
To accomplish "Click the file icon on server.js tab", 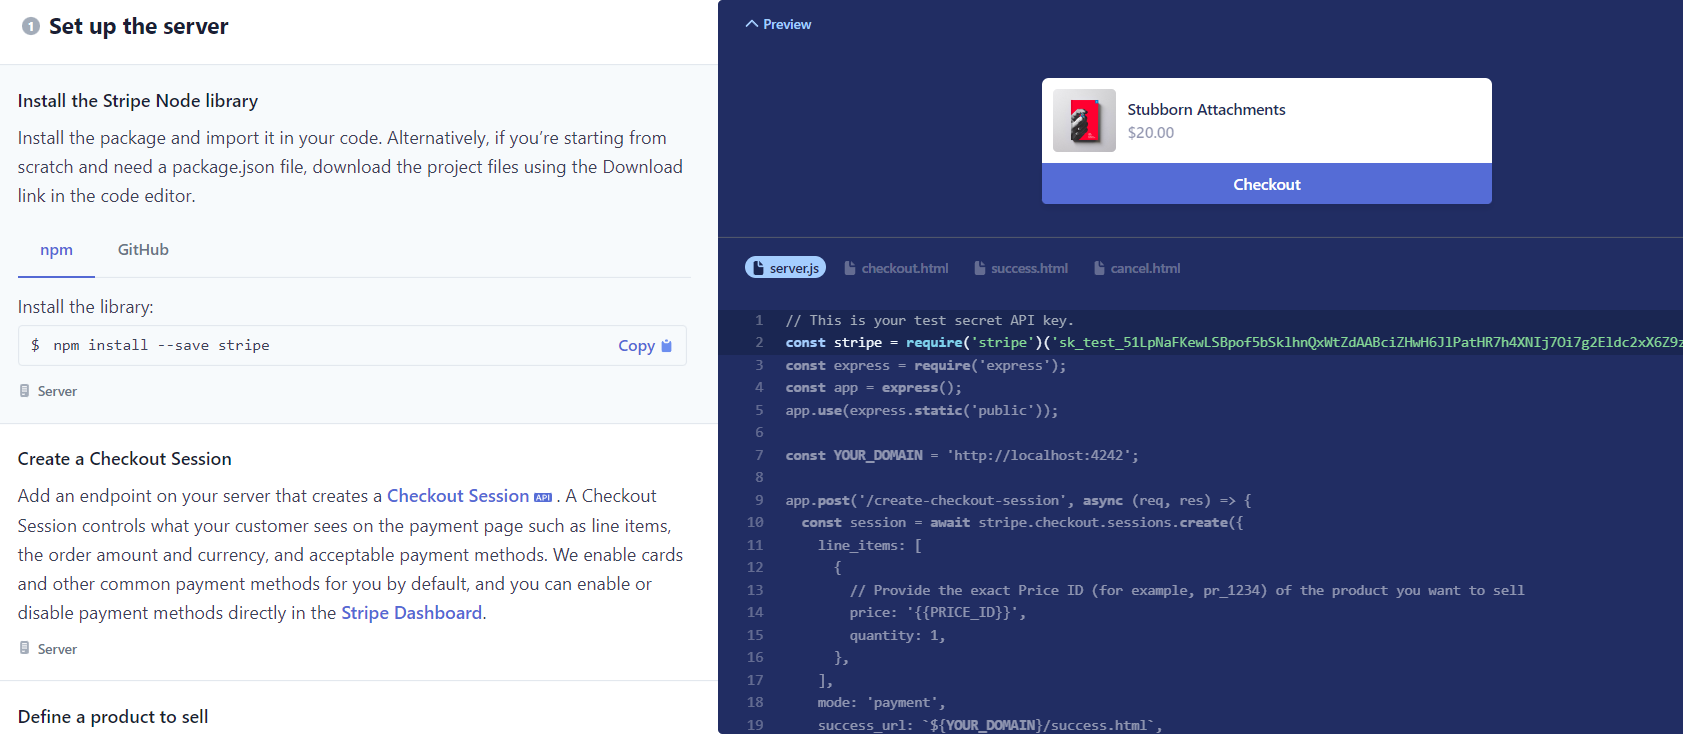I will coord(759,268).
